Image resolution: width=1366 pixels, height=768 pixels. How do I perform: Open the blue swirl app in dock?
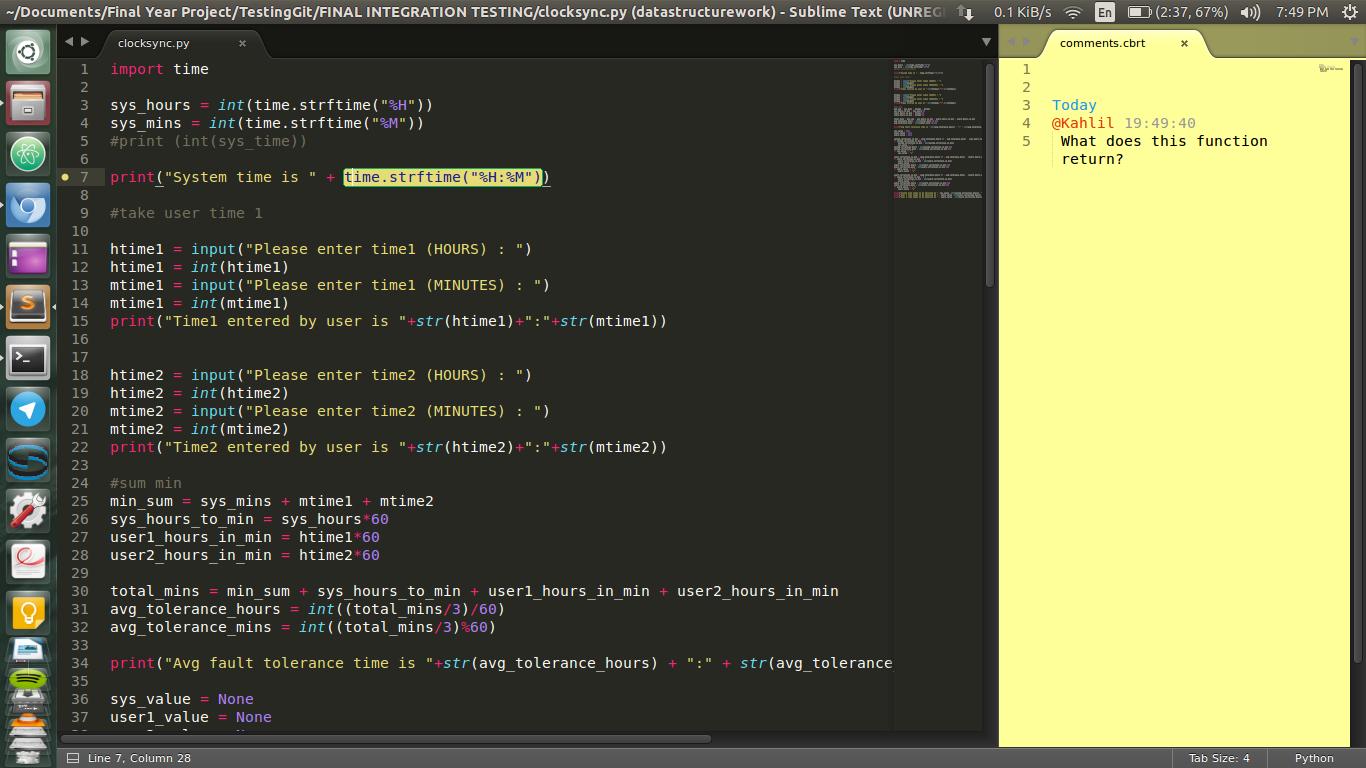(28, 461)
